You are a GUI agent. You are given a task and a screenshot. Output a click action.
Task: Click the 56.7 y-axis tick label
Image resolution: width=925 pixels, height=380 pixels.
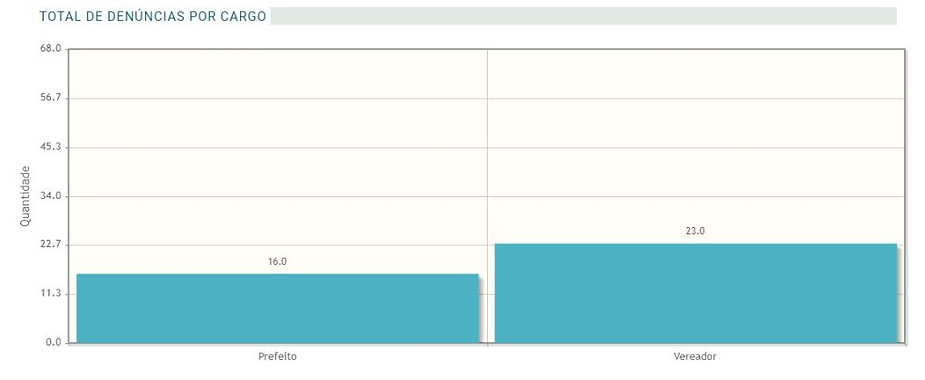pyautogui.click(x=51, y=97)
